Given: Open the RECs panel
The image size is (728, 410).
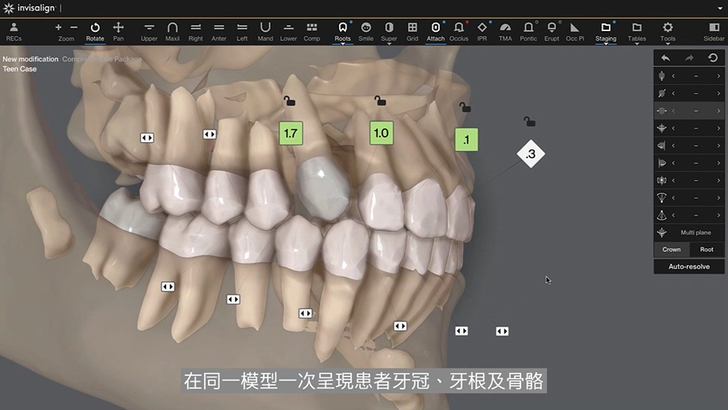Looking at the screenshot, I should (x=14, y=32).
